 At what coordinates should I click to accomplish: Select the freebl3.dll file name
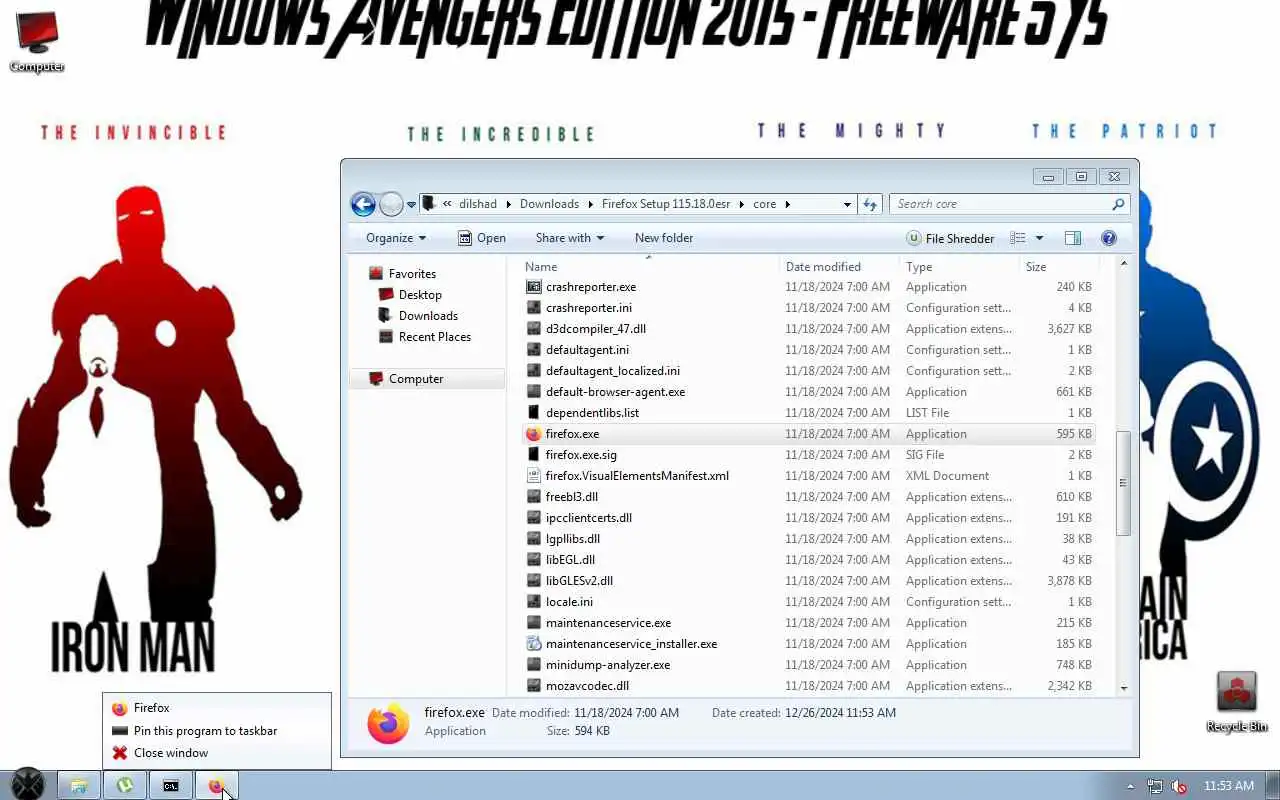572,497
